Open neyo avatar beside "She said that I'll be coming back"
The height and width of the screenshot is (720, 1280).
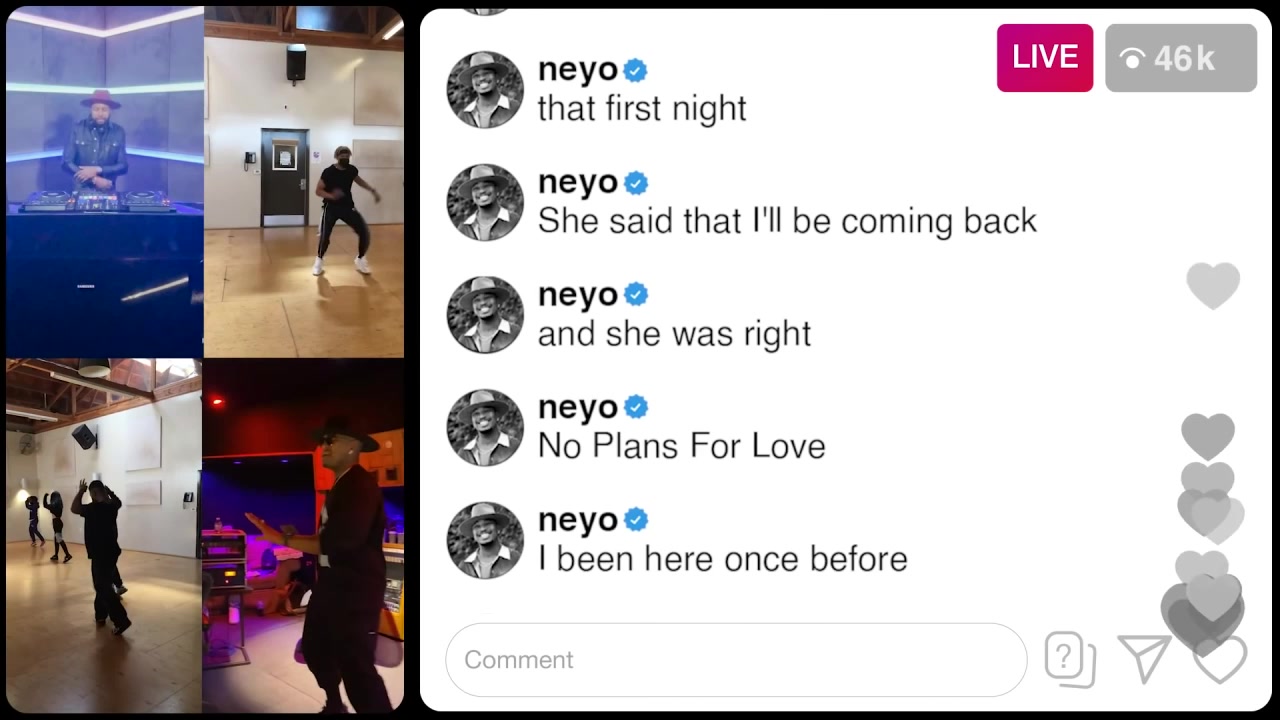[x=485, y=202]
